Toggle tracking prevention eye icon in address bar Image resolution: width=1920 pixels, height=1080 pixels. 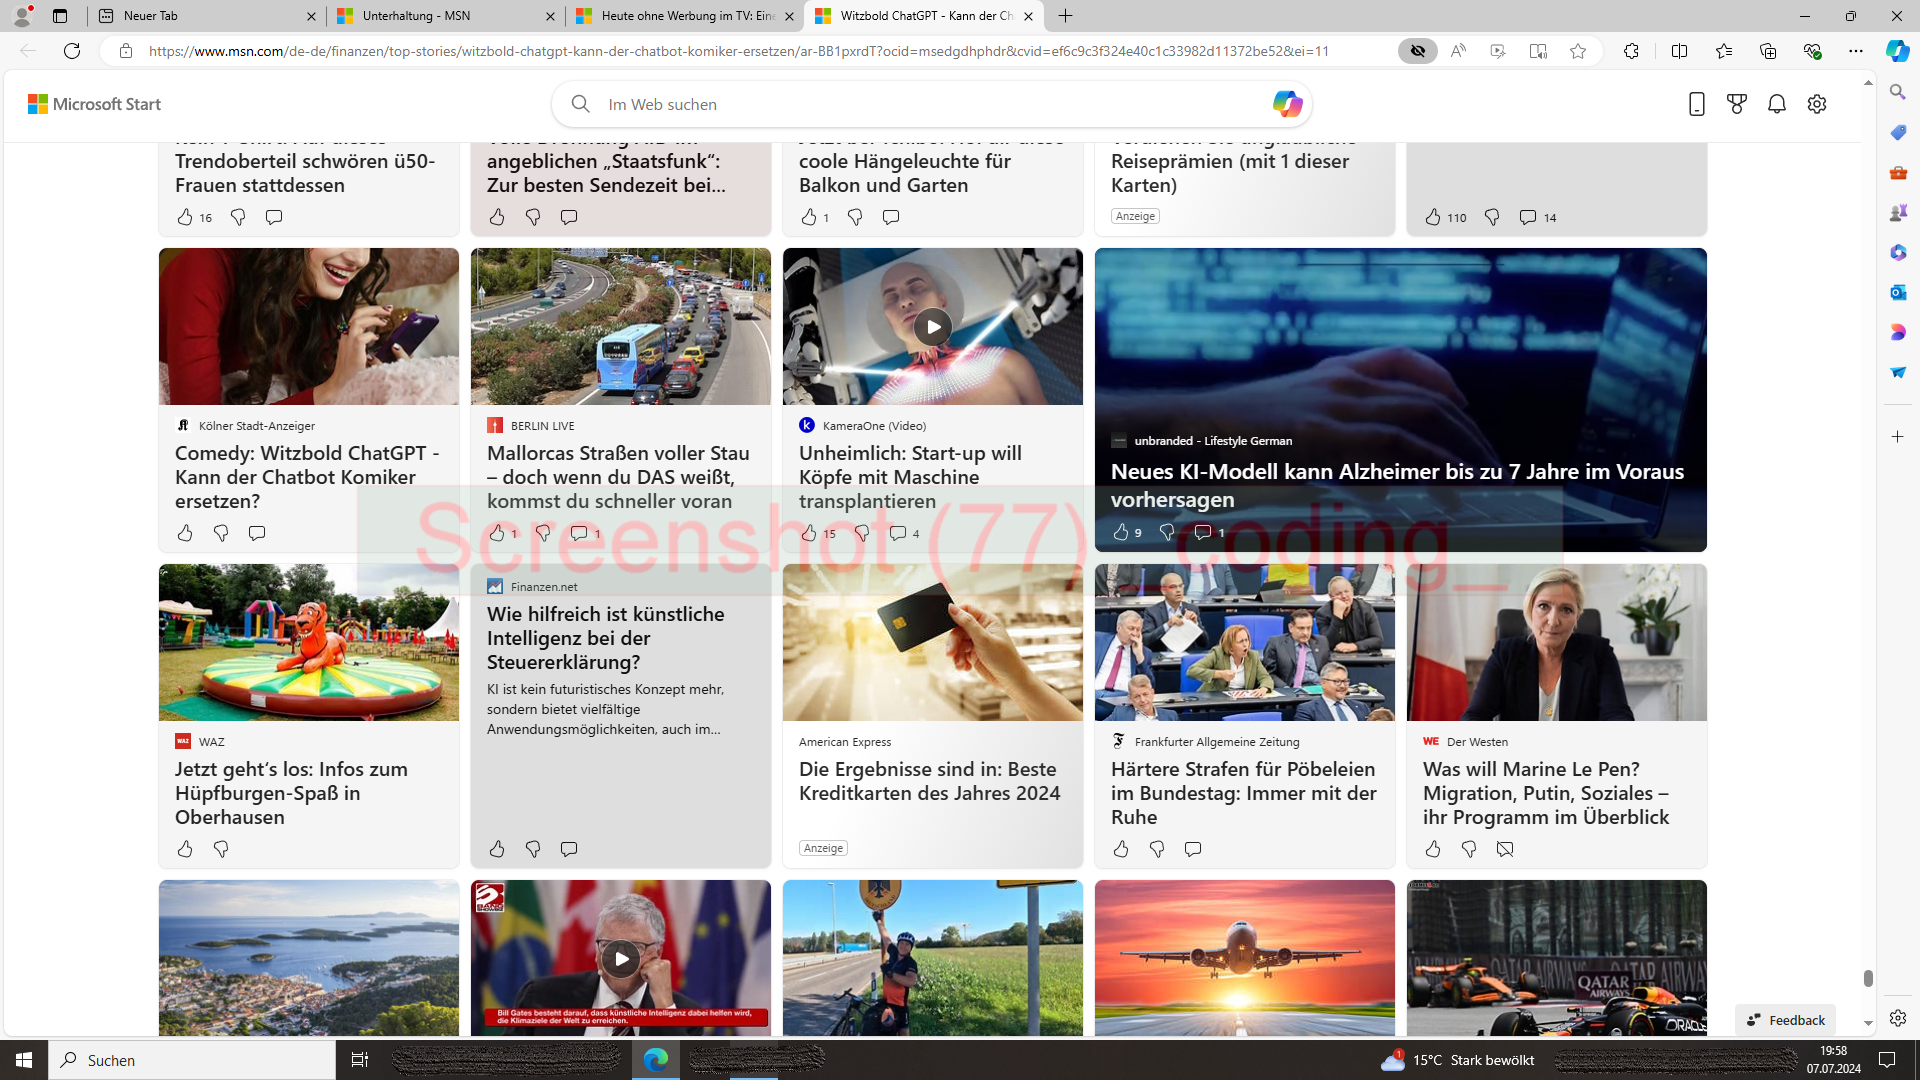tap(1418, 51)
